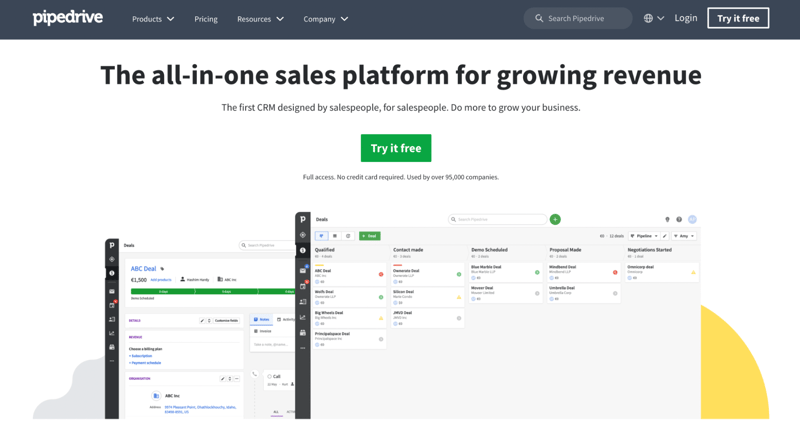800x427 pixels.
Task: Click the Login link
Action: coord(686,18)
